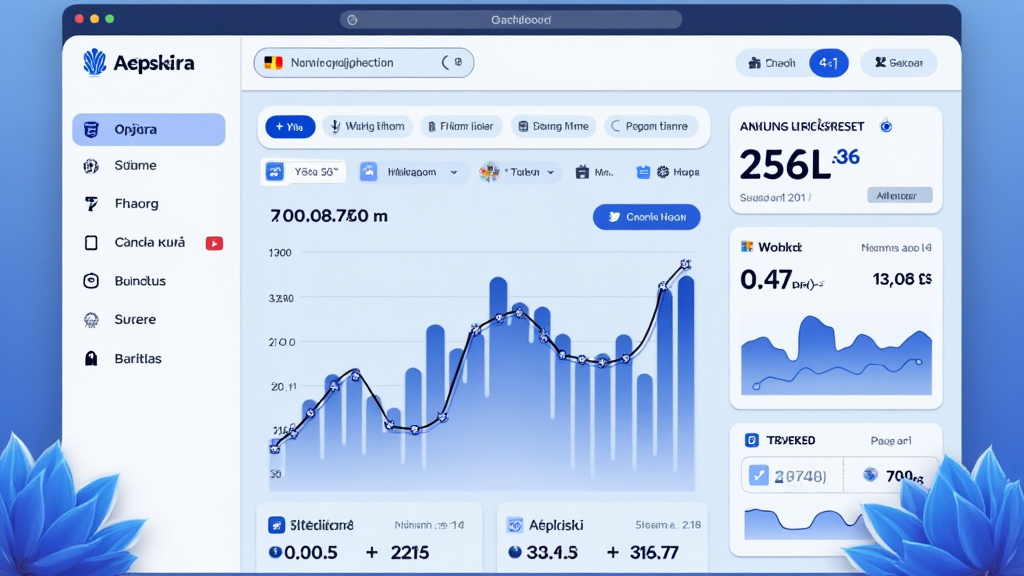The height and width of the screenshot is (576, 1024).
Task: Click the Baritlas sidebar icon
Action: [x=91, y=359]
